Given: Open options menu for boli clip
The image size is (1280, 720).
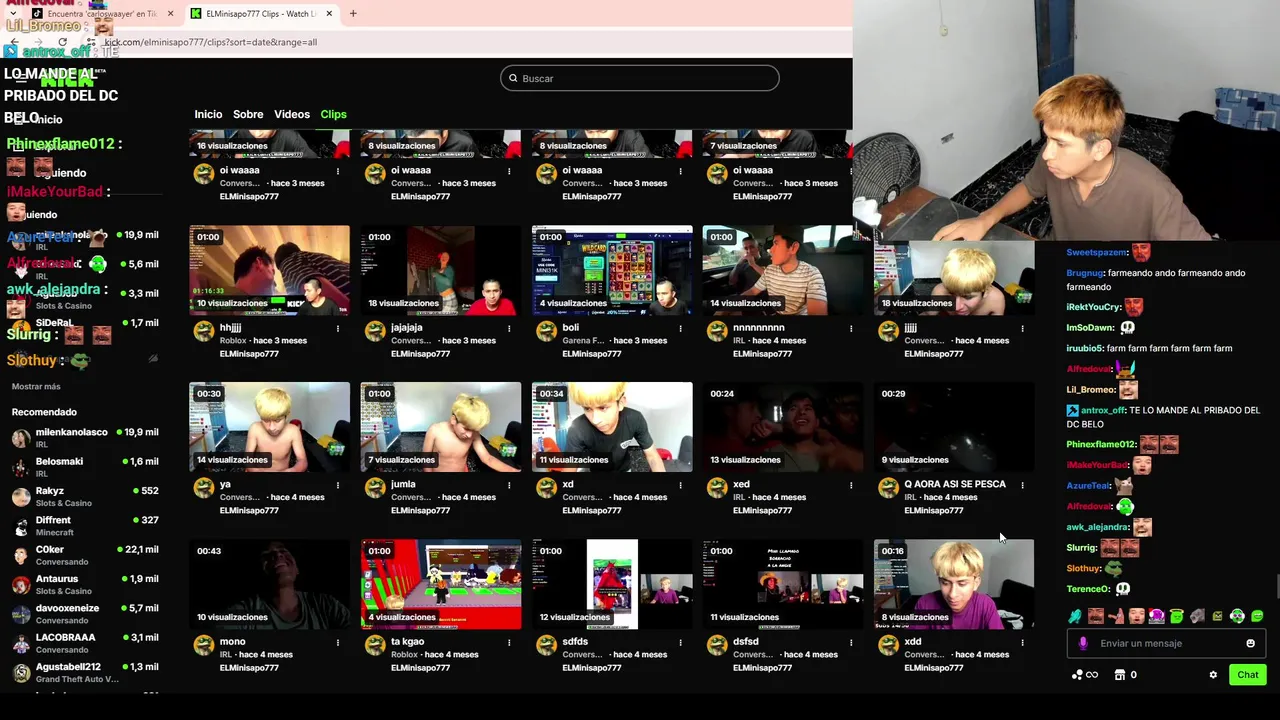Looking at the screenshot, I should (680, 328).
